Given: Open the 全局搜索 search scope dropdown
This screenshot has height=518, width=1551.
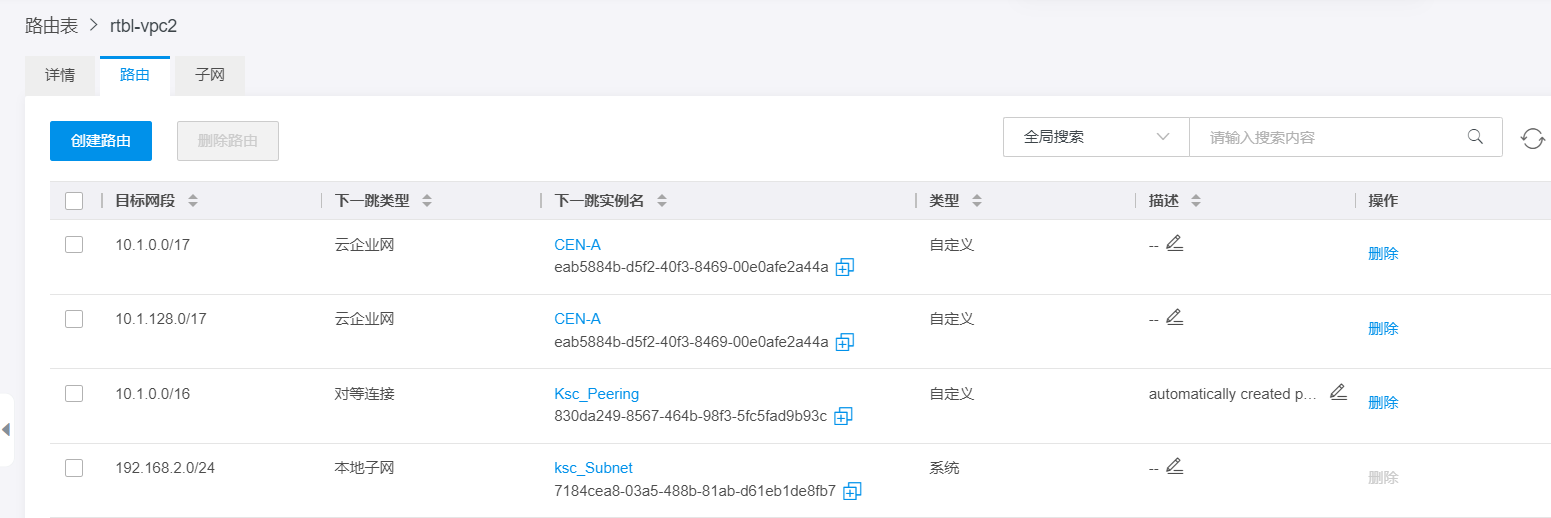Looking at the screenshot, I should (x=1096, y=137).
